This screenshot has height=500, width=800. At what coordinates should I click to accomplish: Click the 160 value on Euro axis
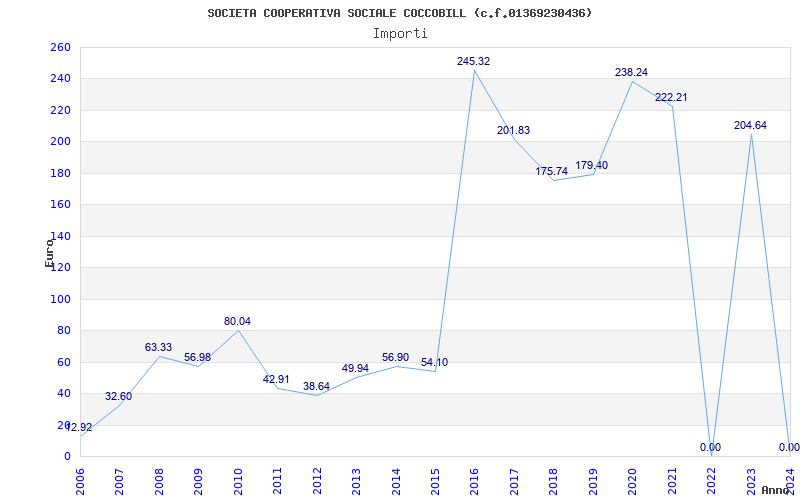60,205
